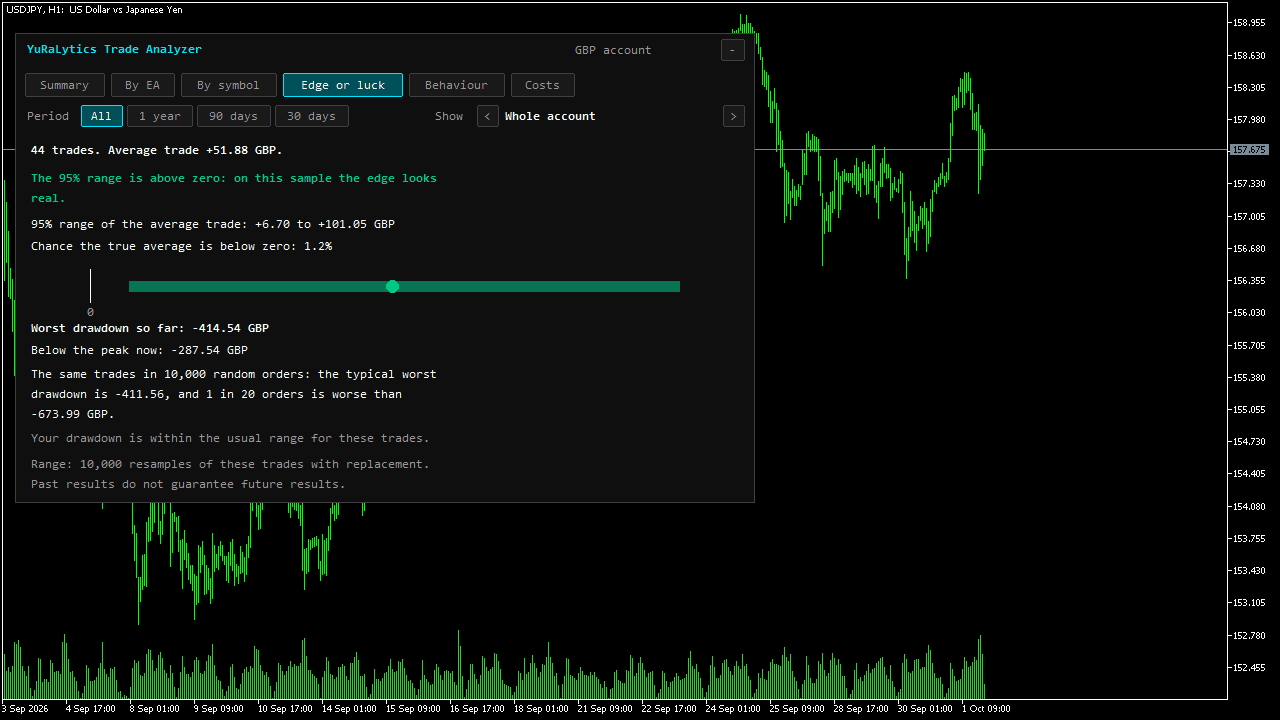Click the 152.455 price axis label

pos(1249,668)
